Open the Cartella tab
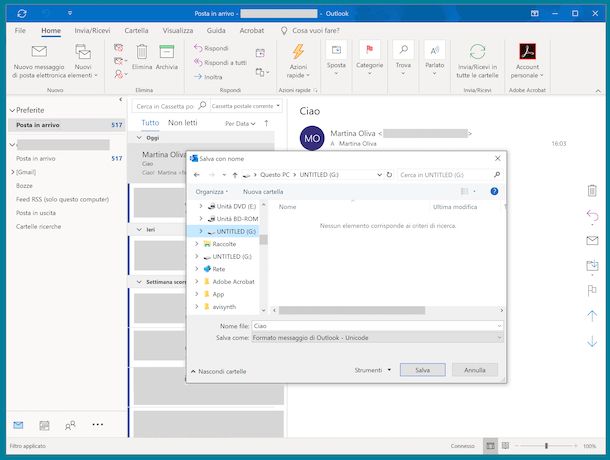The width and height of the screenshot is (610, 460). point(136,30)
